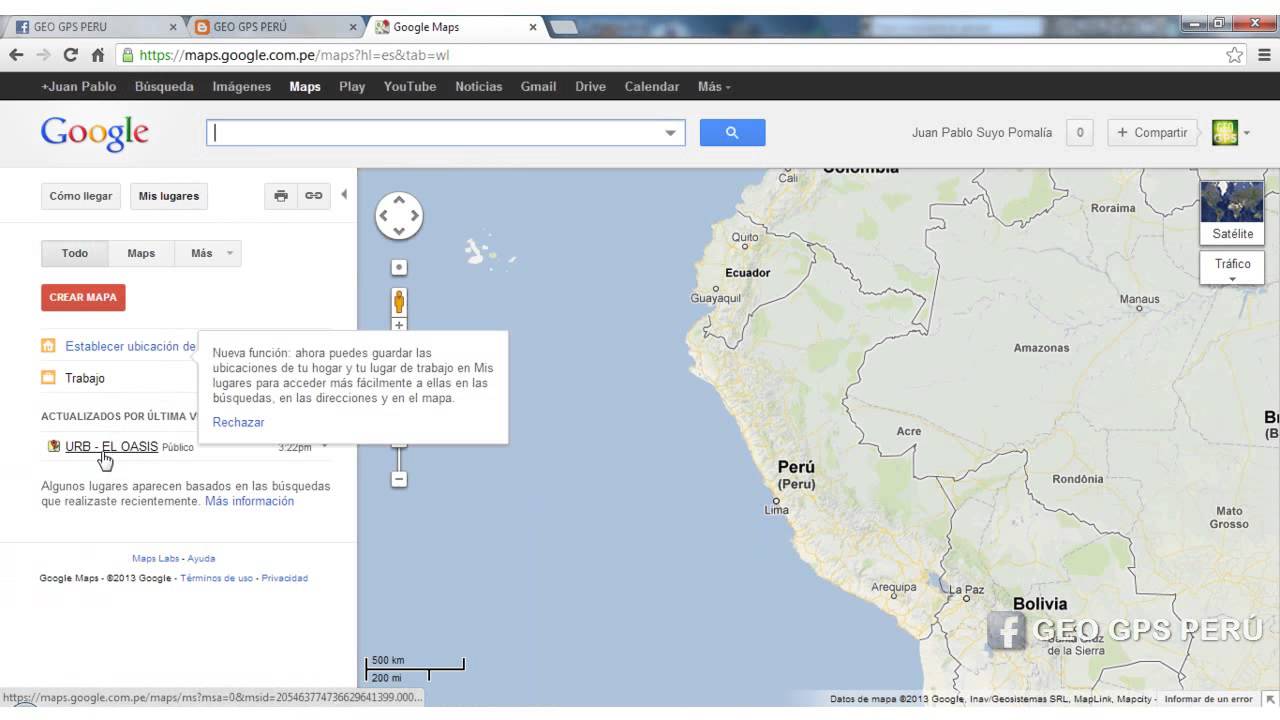
Task: Zoom out with the minus button
Action: pos(399,479)
